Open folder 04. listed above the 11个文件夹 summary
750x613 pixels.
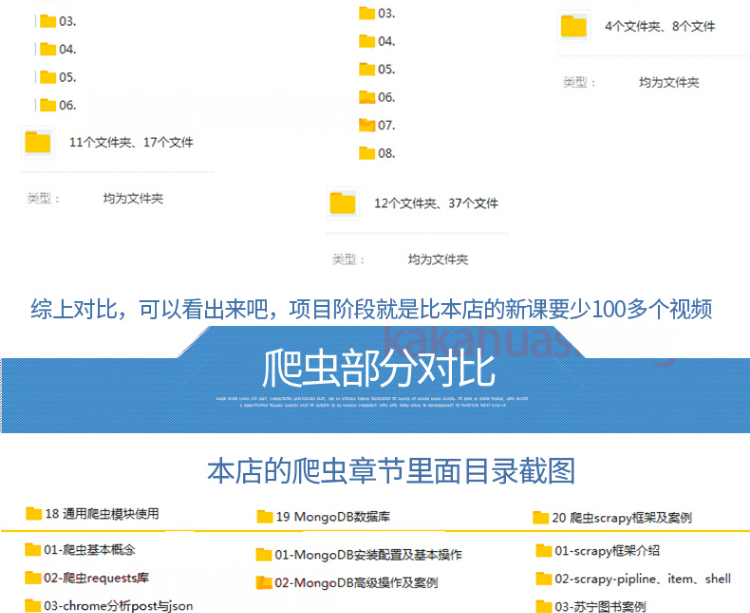coord(58,49)
